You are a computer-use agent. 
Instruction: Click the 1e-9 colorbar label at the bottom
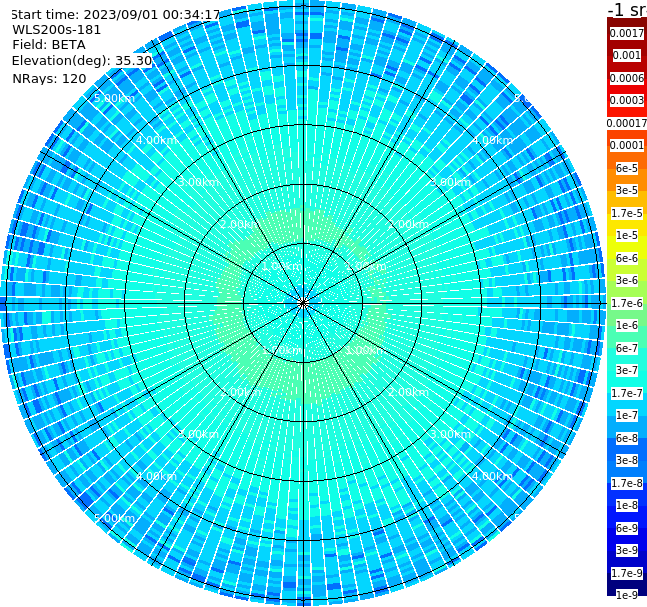pos(627,595)
